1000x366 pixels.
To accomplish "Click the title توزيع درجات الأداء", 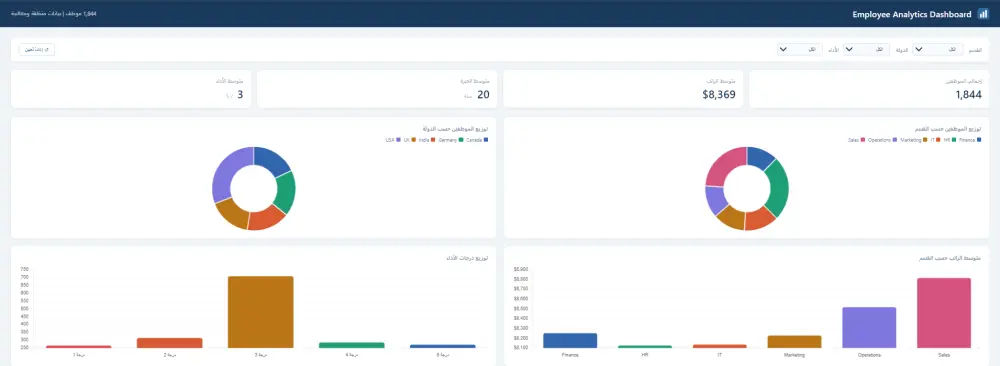I will click(x=468, y=258).
